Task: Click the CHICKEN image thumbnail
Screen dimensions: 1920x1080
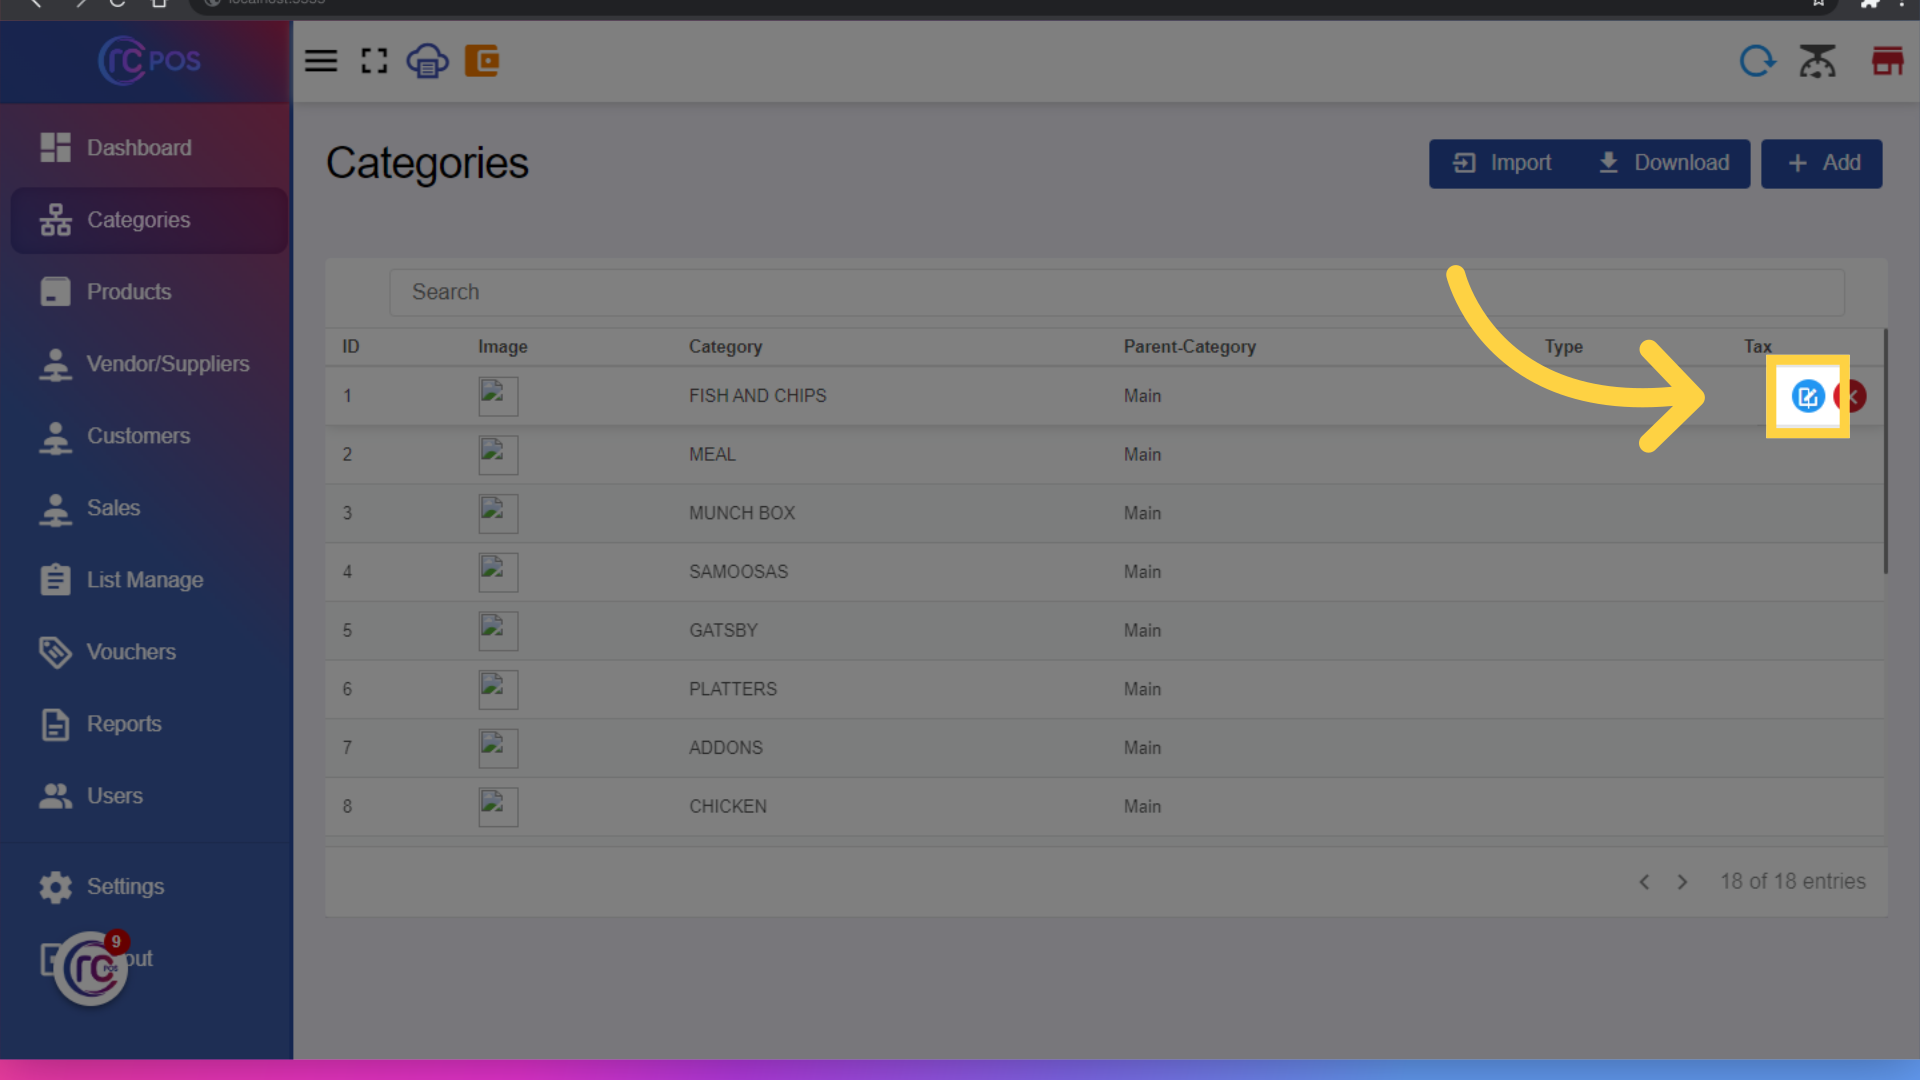Action: click(x=498, y=807)
